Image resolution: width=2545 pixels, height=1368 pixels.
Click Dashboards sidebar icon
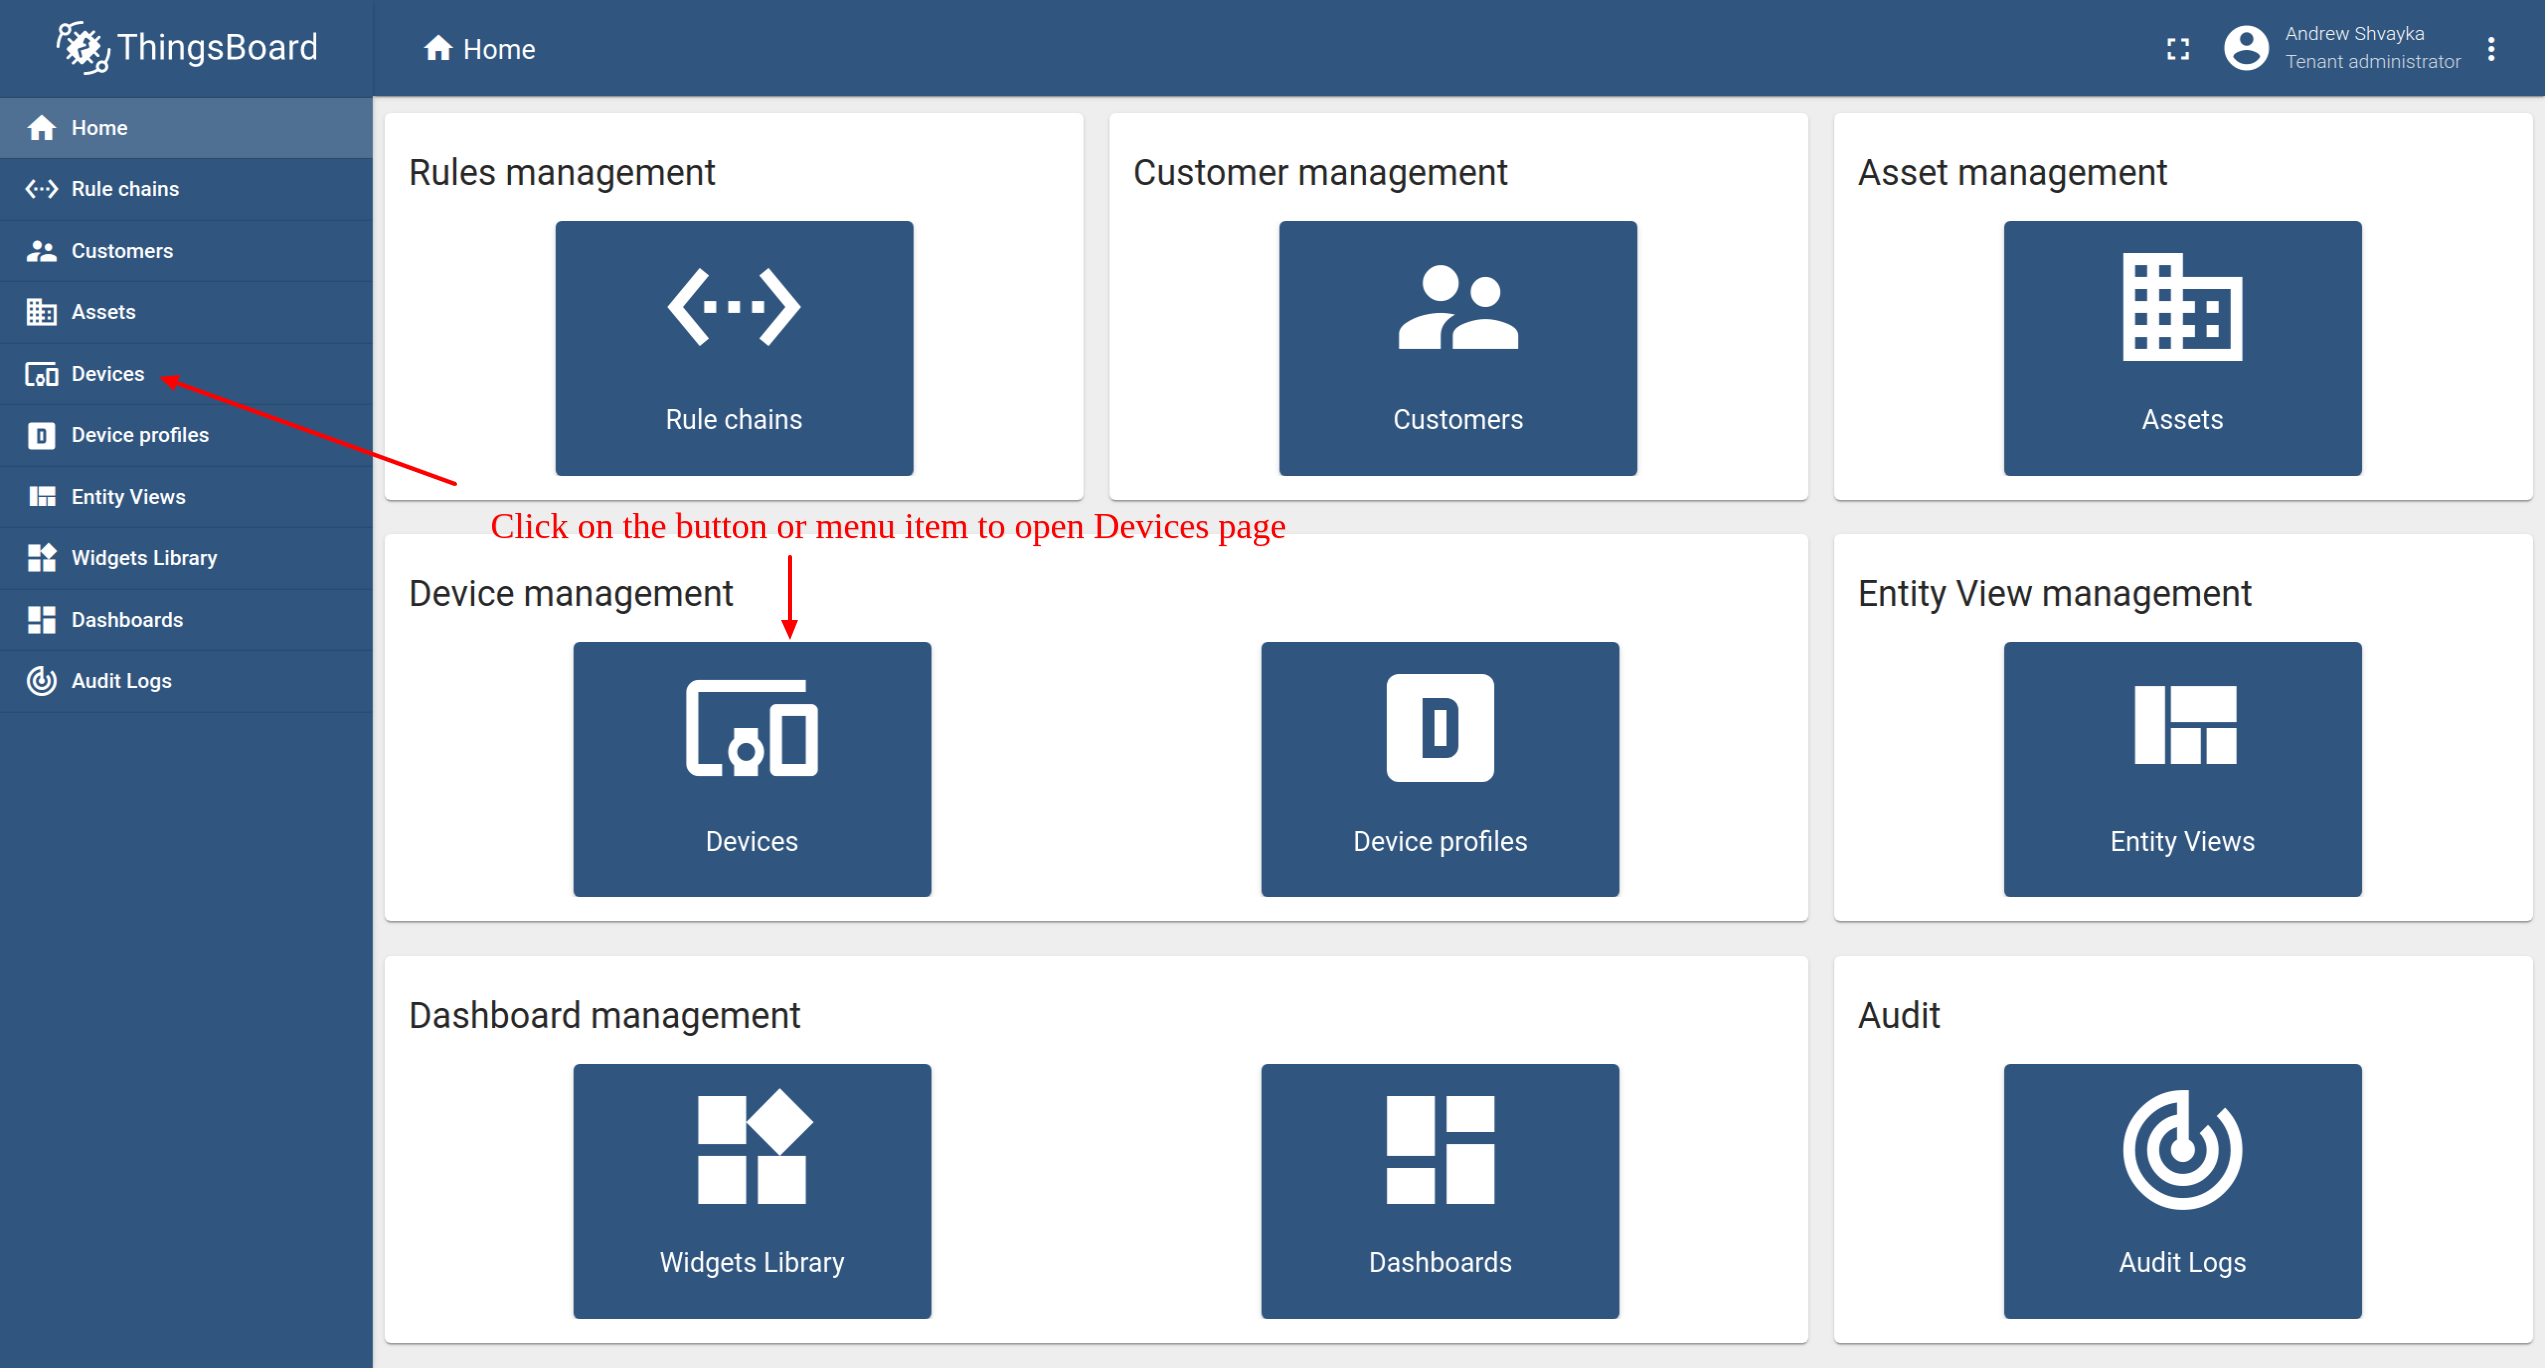point(41,620)
